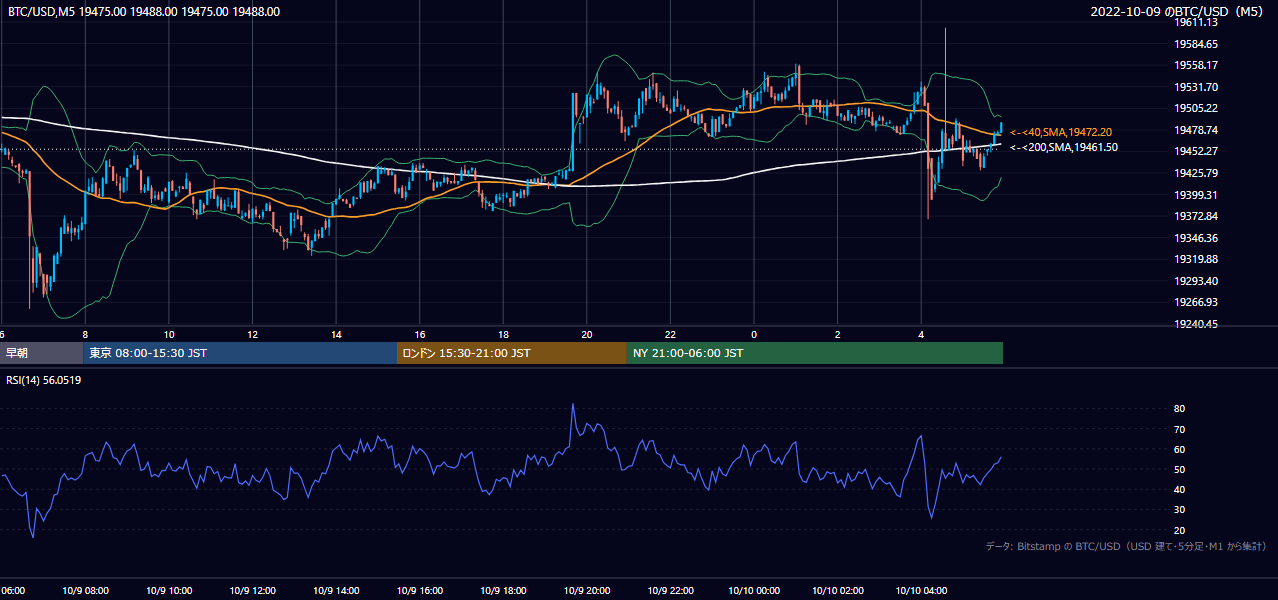Click RSI axis level 20
The height and width of the screenshot is (600, 1278).
click(1180, 530)
